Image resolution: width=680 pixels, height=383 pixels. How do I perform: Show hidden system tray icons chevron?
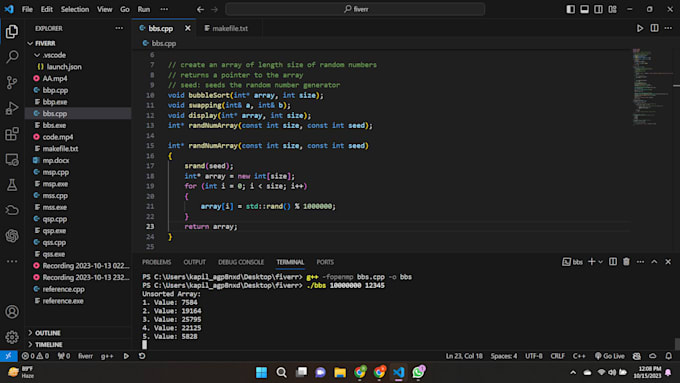point(573,372)
